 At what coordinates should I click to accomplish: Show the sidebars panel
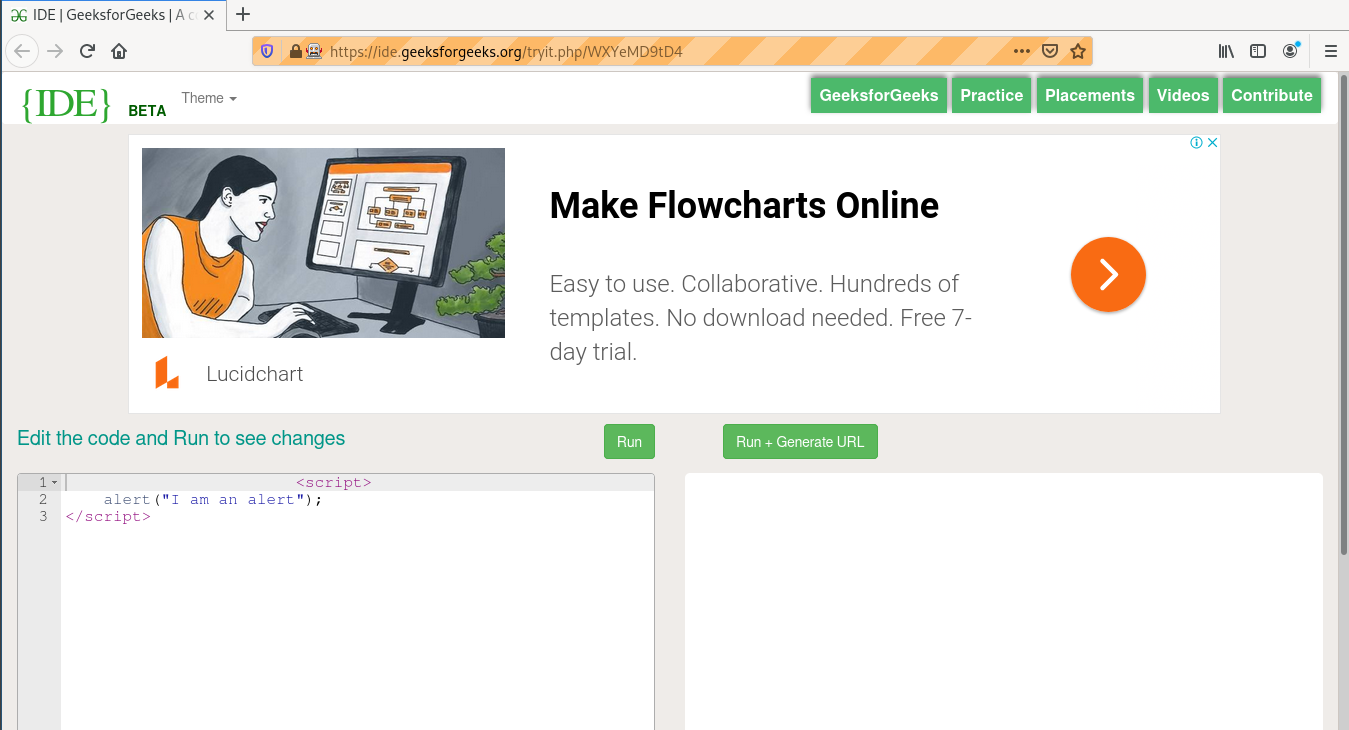1258,51
